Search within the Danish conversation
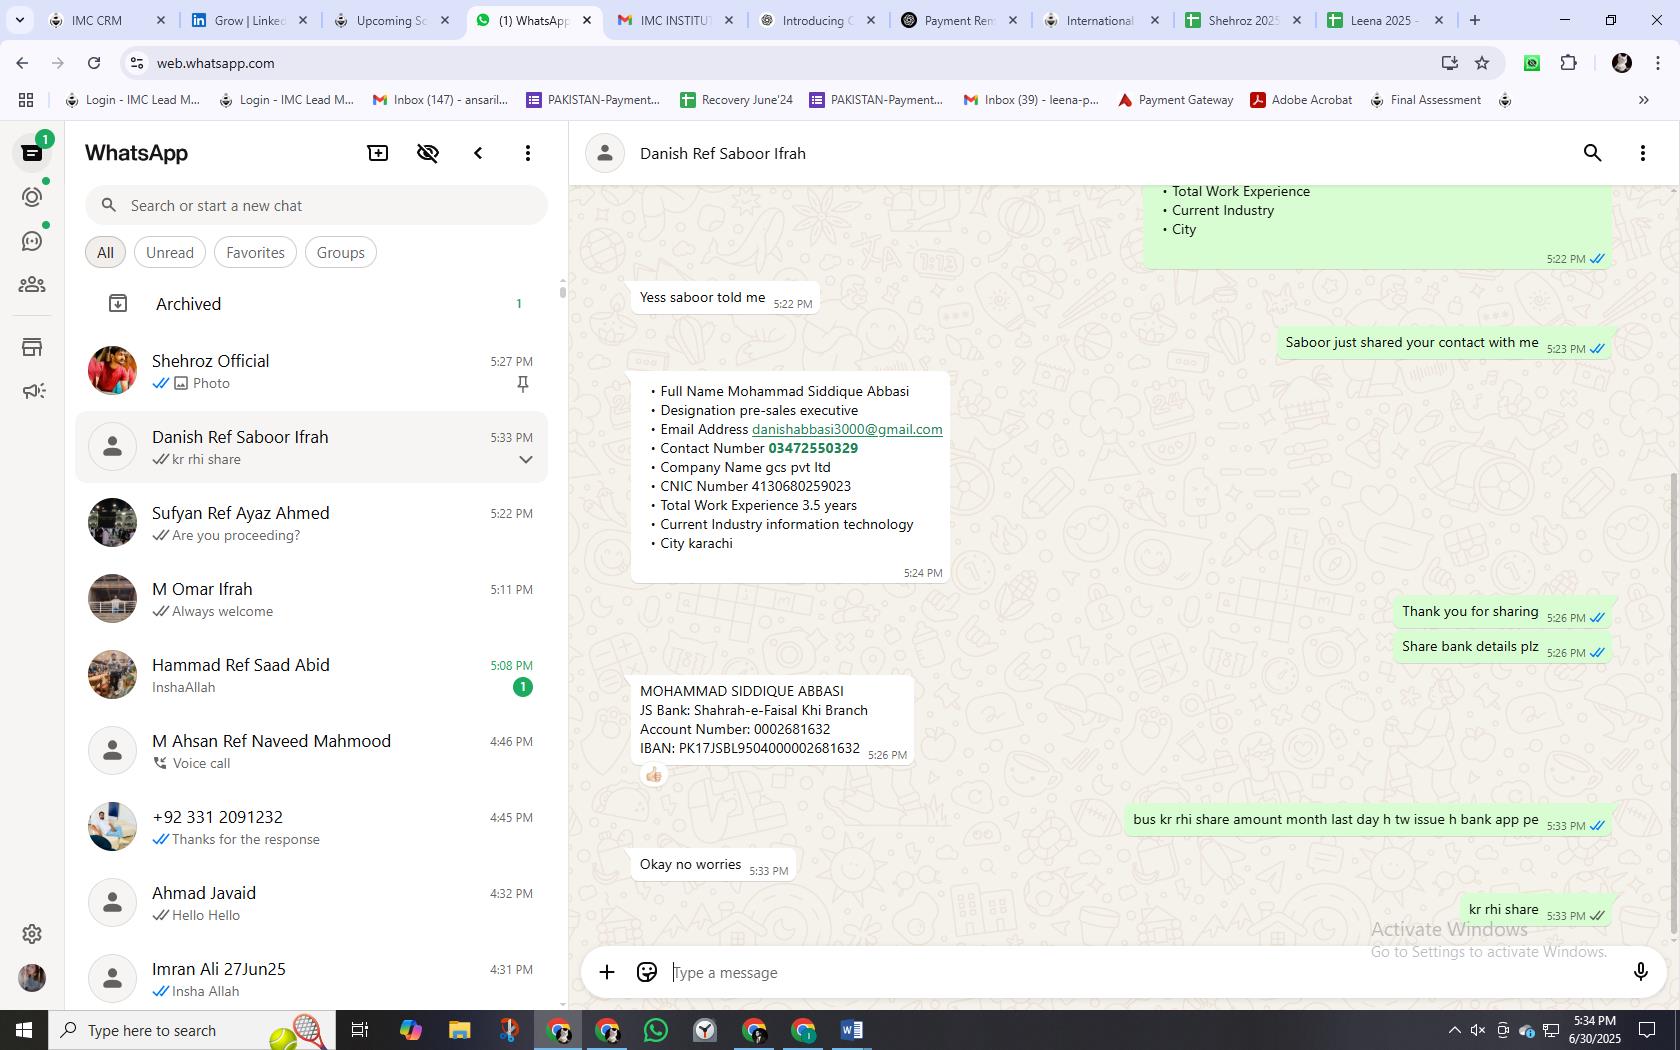1680x1050 pixels. [x=1593, y=153]
